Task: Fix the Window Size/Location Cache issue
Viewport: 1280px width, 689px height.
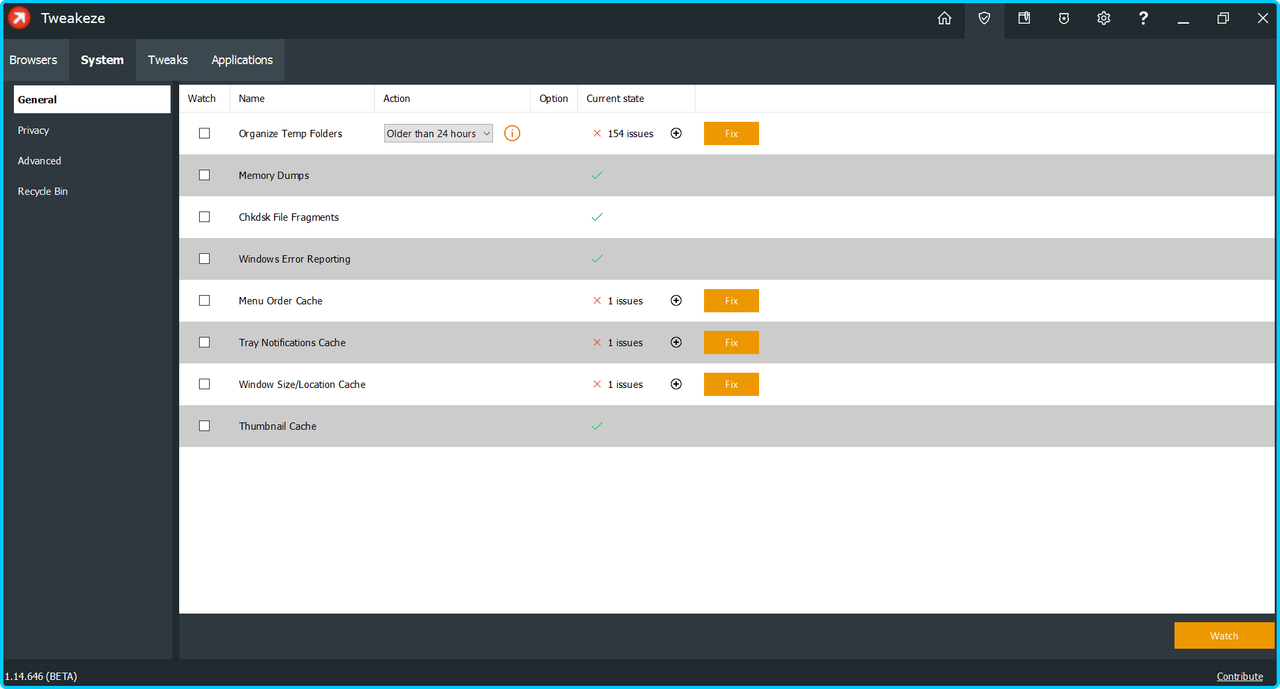Action: click(x=731, y=384)
